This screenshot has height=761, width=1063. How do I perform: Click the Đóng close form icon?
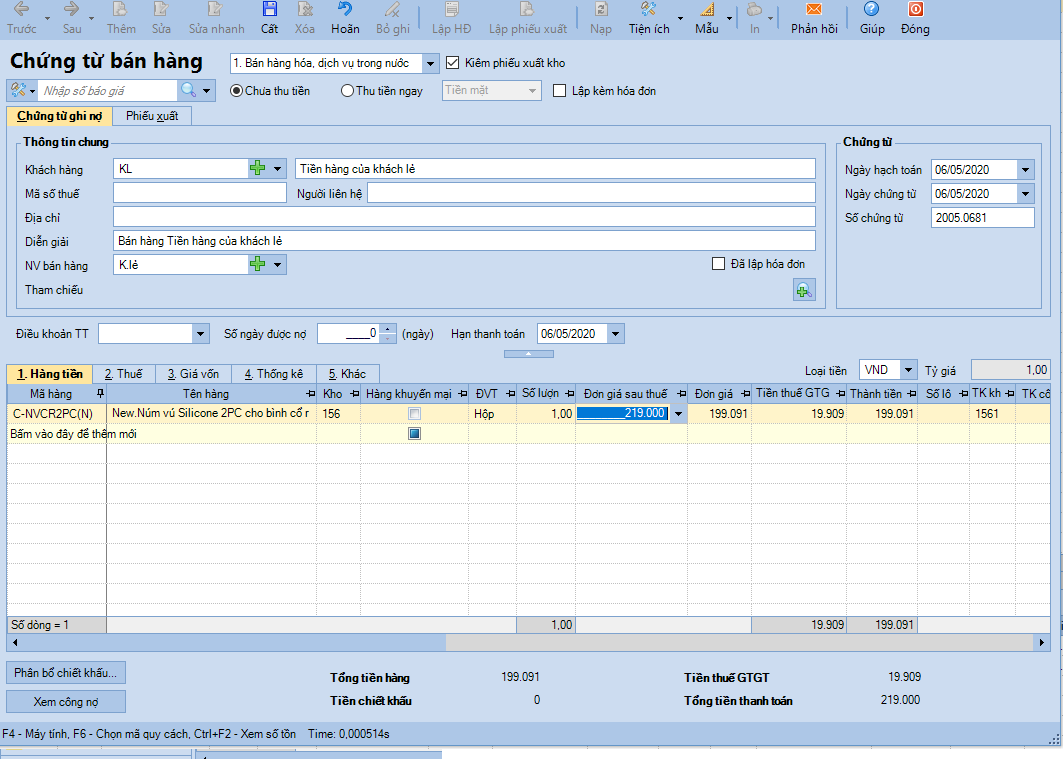[x=914, y=10]
